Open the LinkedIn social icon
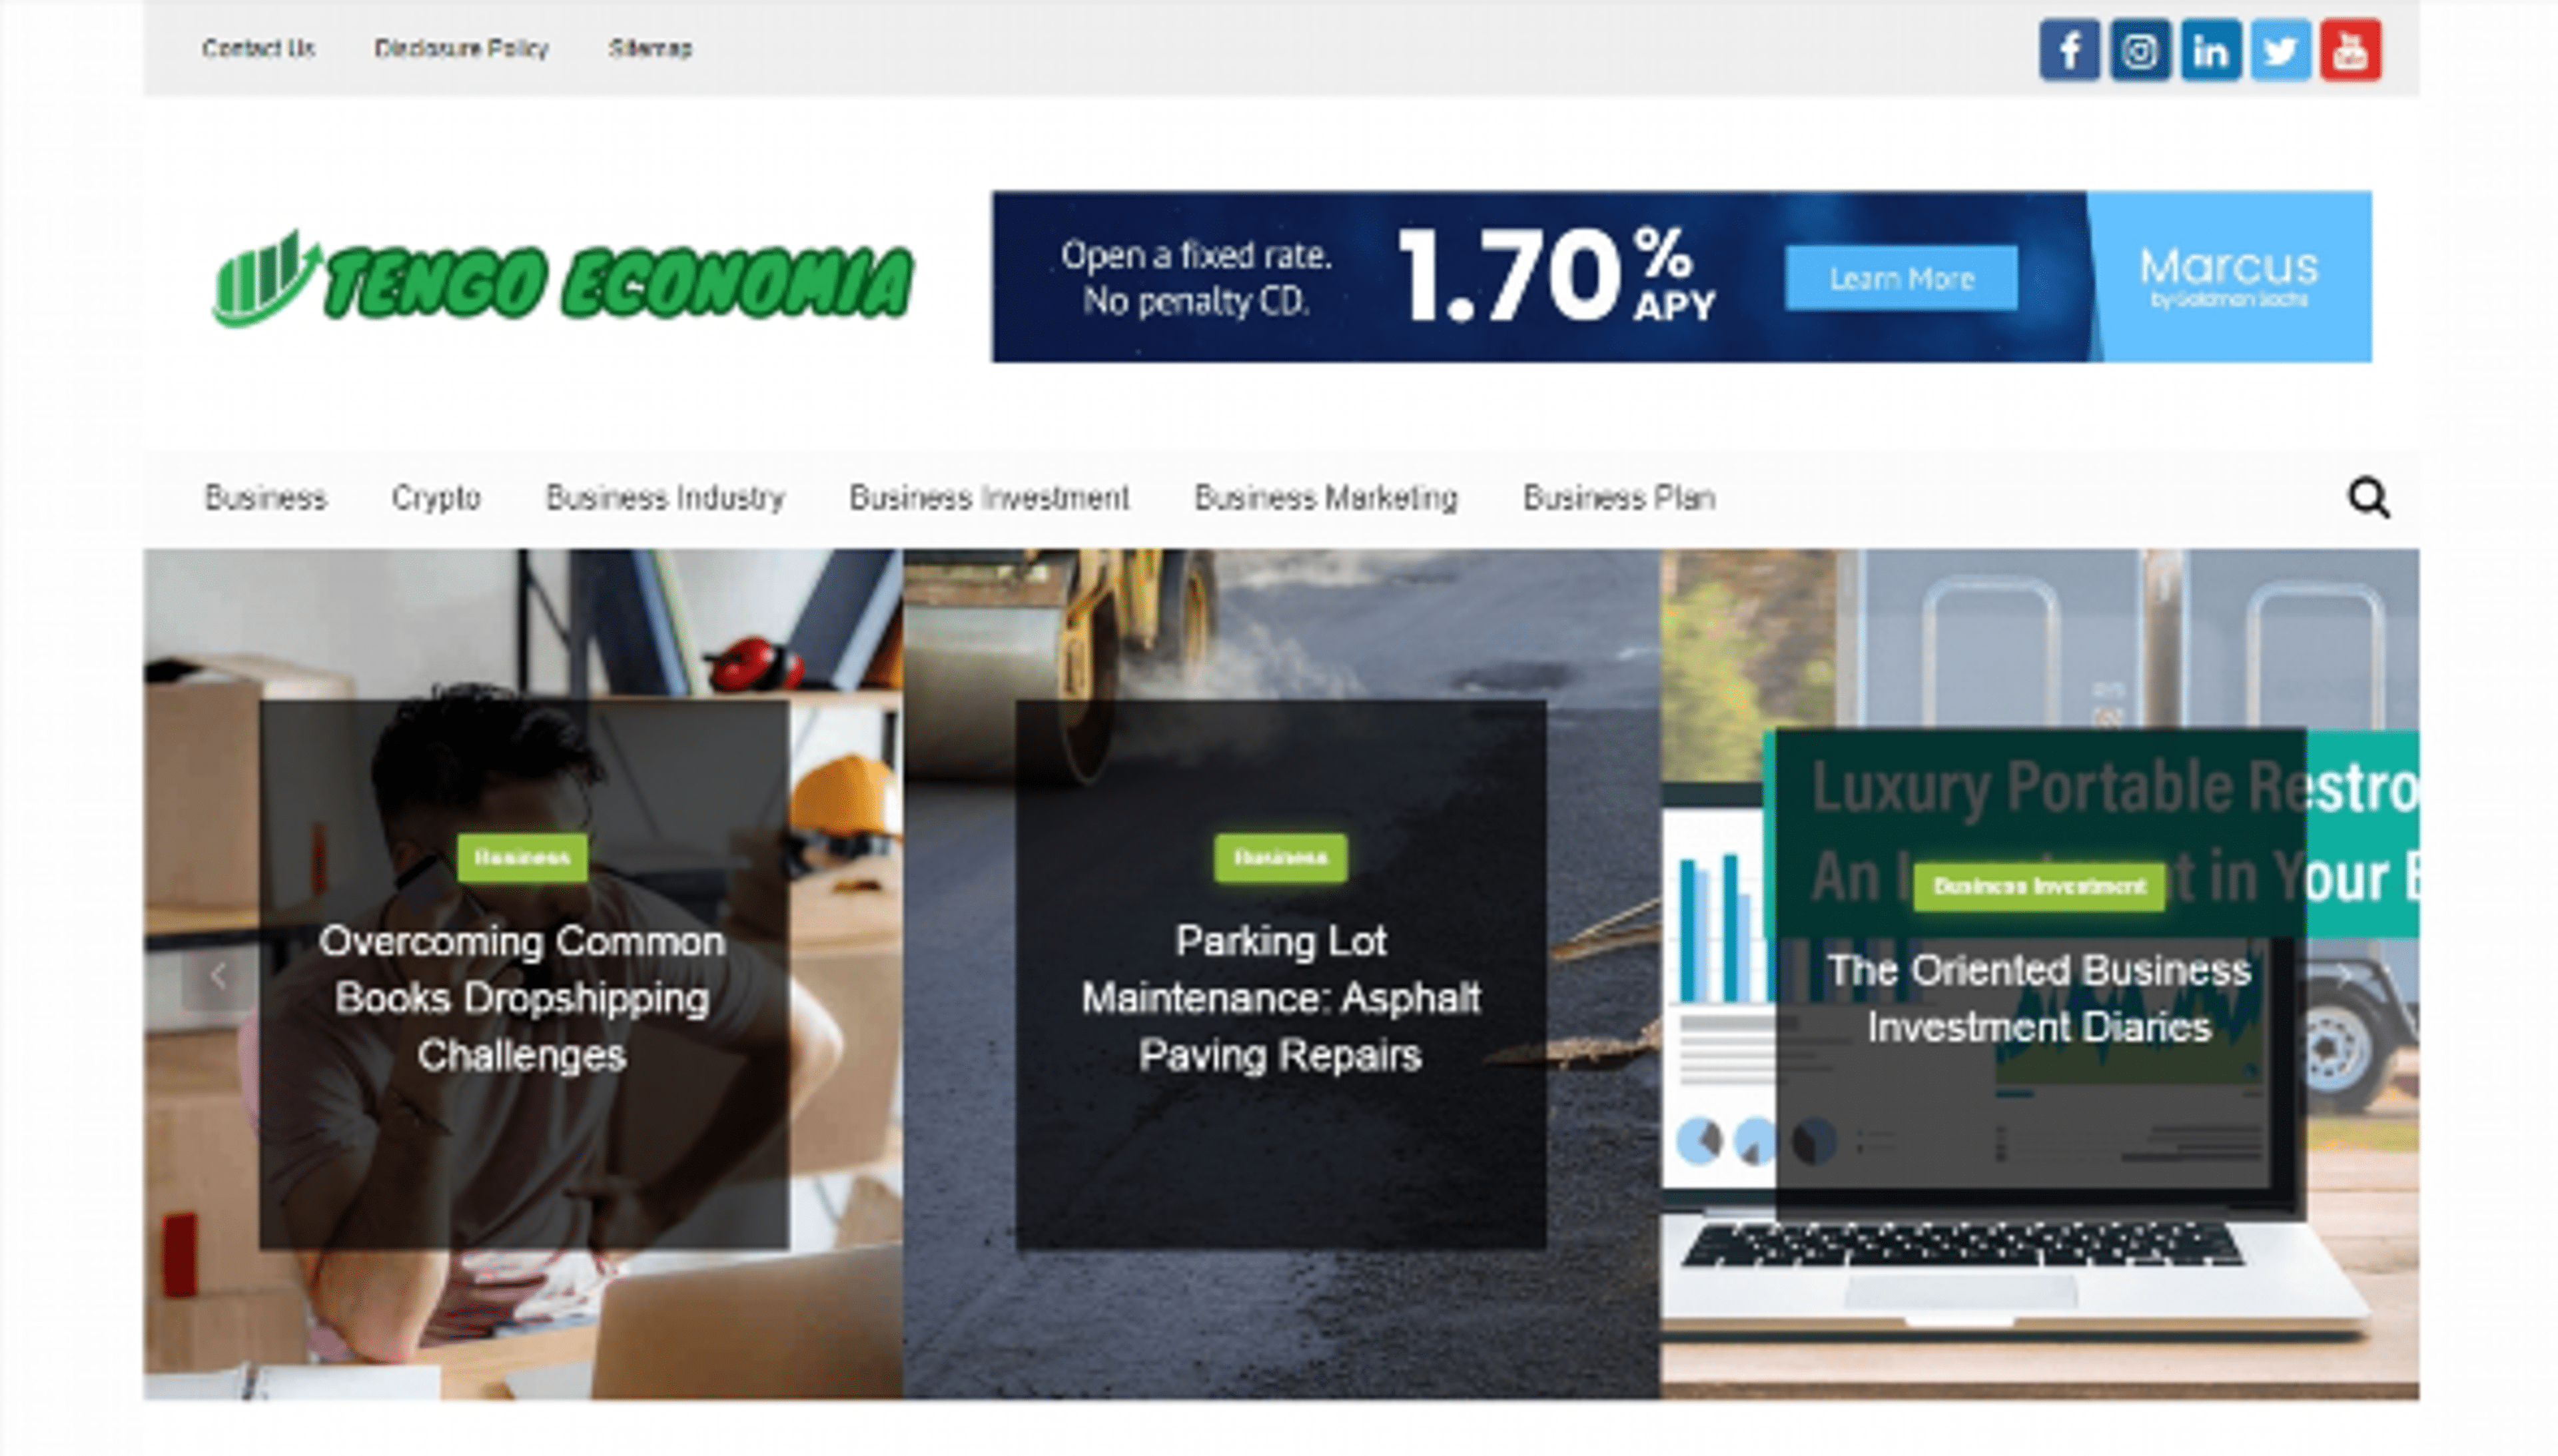The height and width of the screenshot is (1456, 2558). (2209, 49)
